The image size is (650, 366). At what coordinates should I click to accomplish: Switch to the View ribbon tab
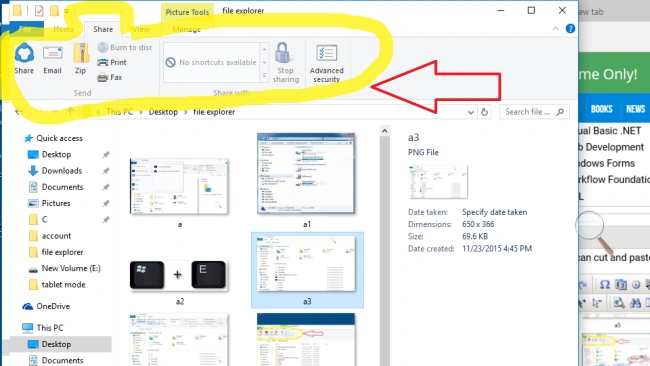[x=141, y=29]
